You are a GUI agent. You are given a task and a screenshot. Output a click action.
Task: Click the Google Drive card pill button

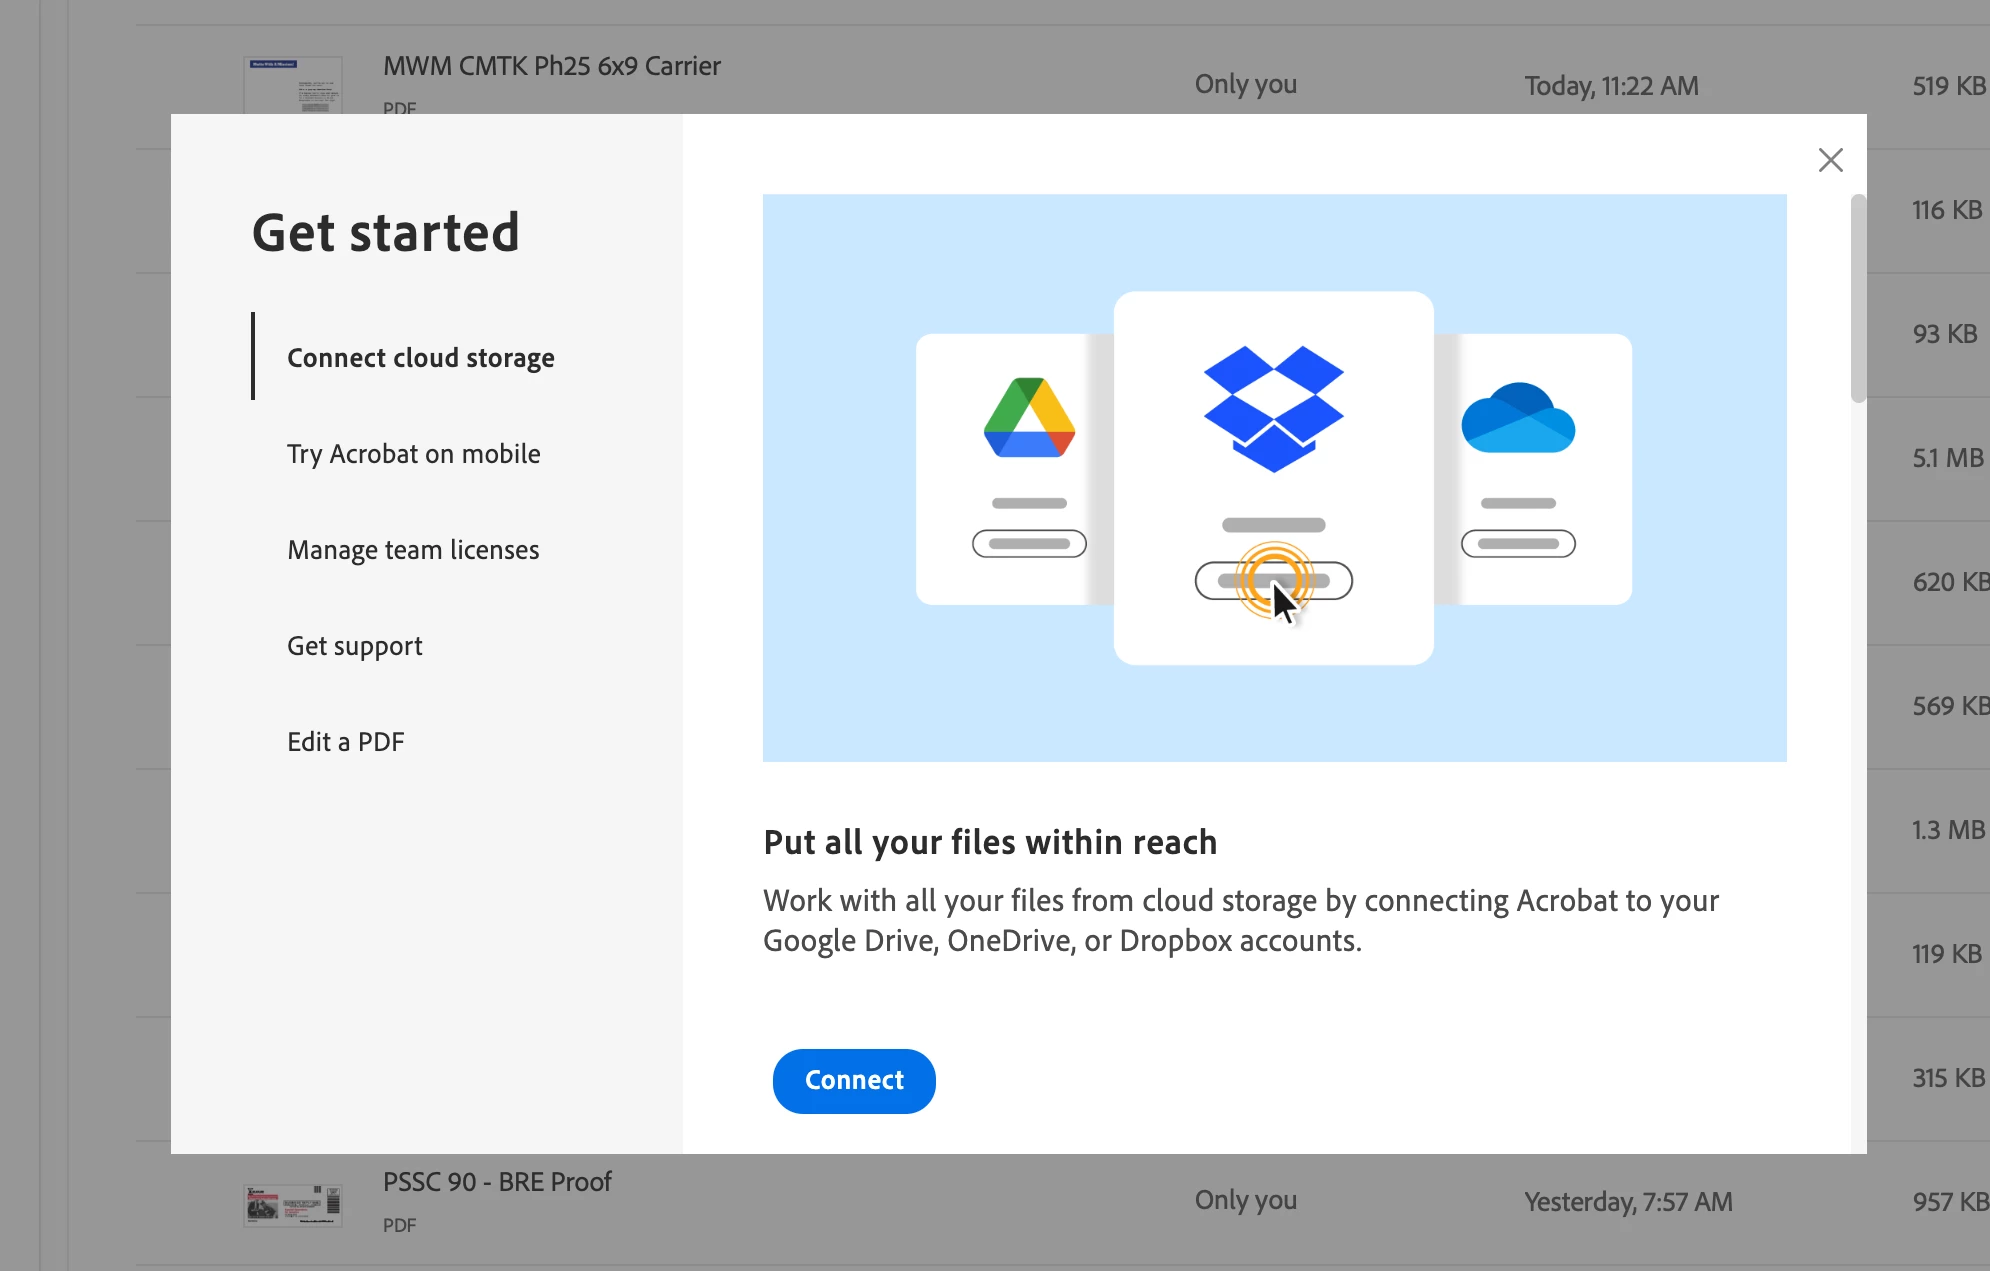1029,544
